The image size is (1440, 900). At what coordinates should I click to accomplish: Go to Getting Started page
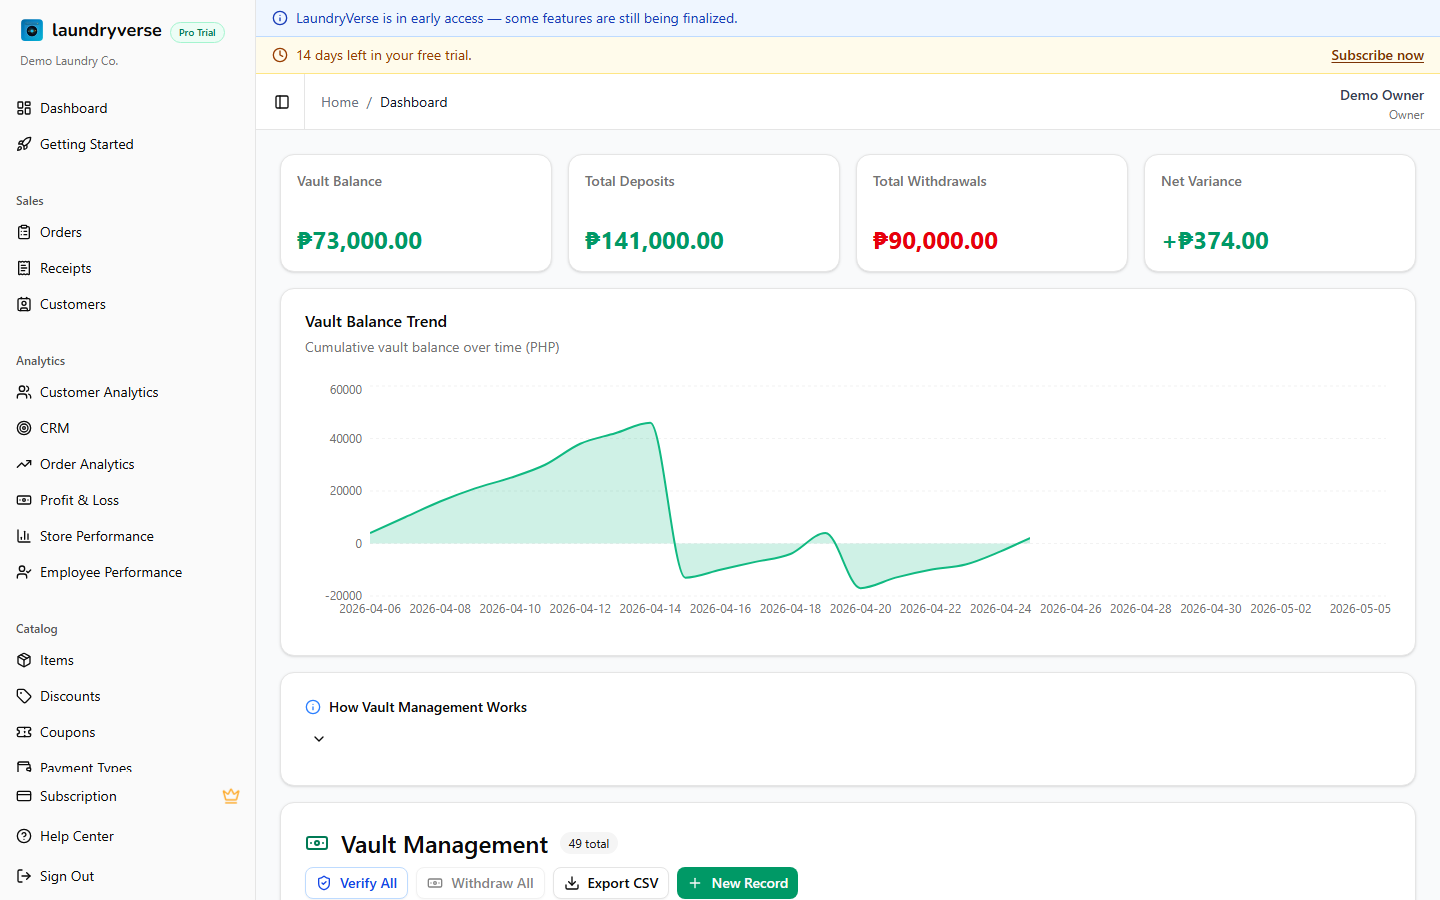128,144
